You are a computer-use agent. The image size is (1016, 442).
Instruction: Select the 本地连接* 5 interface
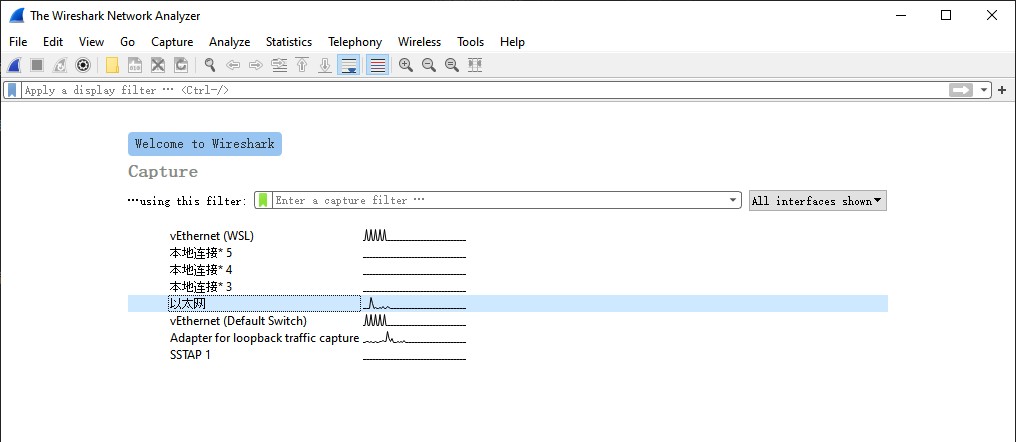pyautogui.click(x=201, y=253)
